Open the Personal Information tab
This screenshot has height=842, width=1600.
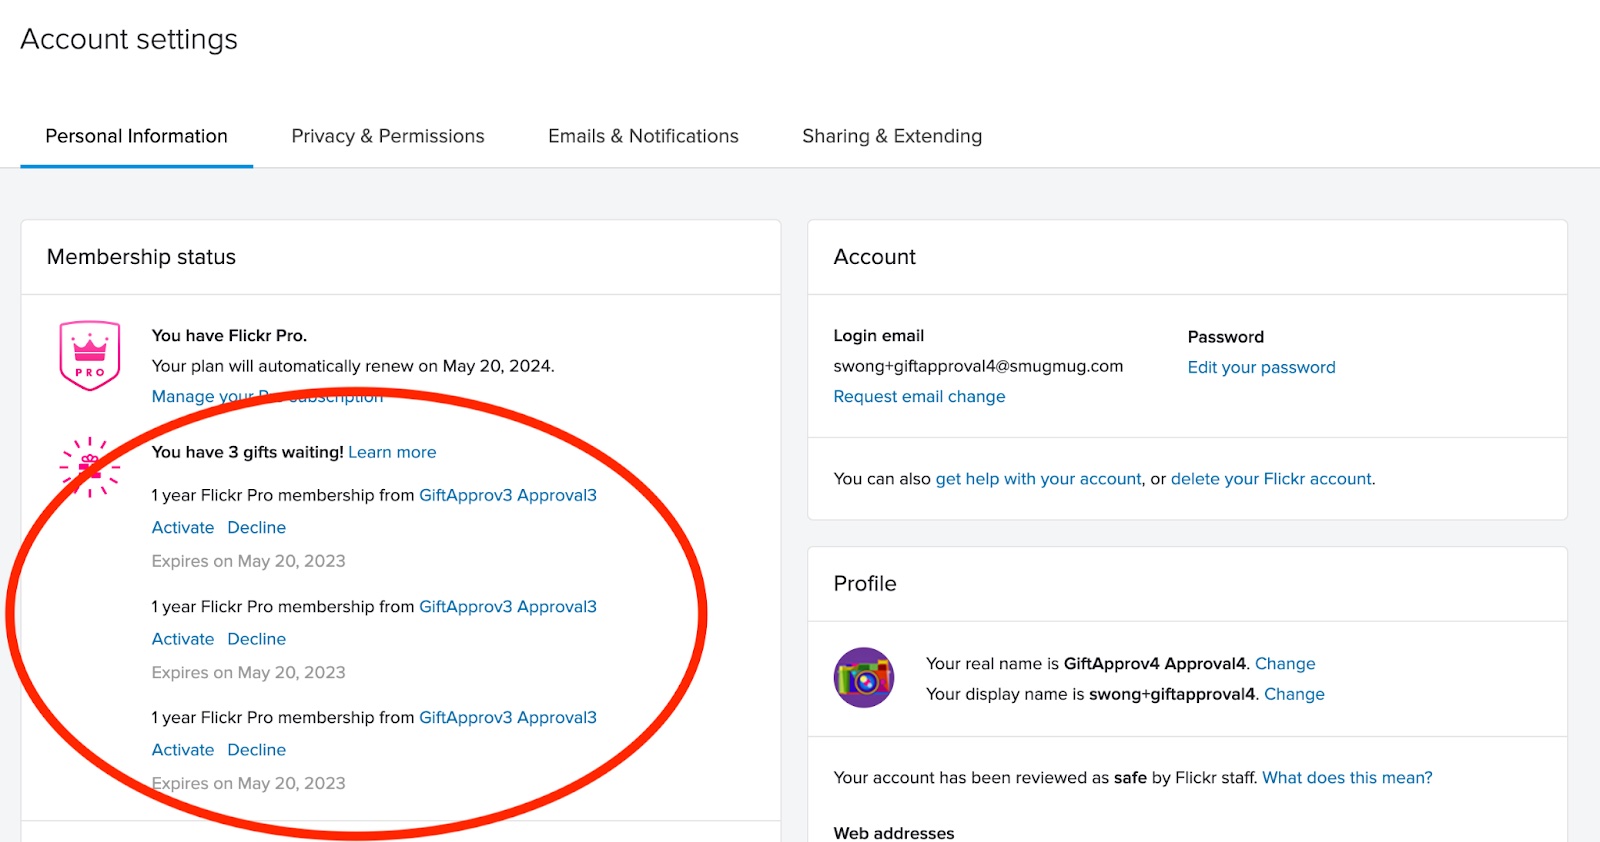136,136
